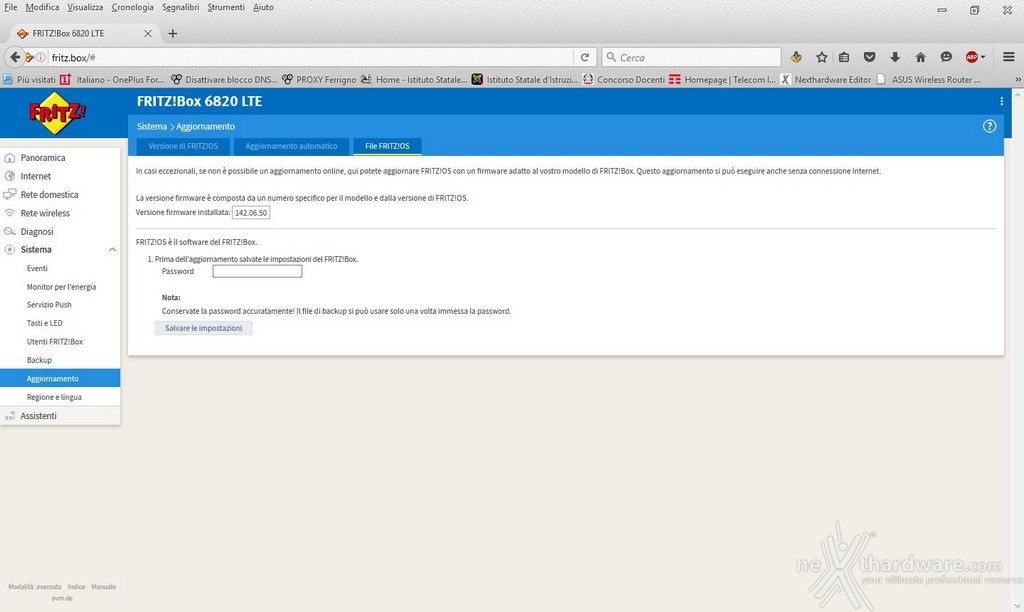Screen dimensions: 1024x612
Task: Open the Modifica menu
Action: pyautogui.click(x=42, y=7)
